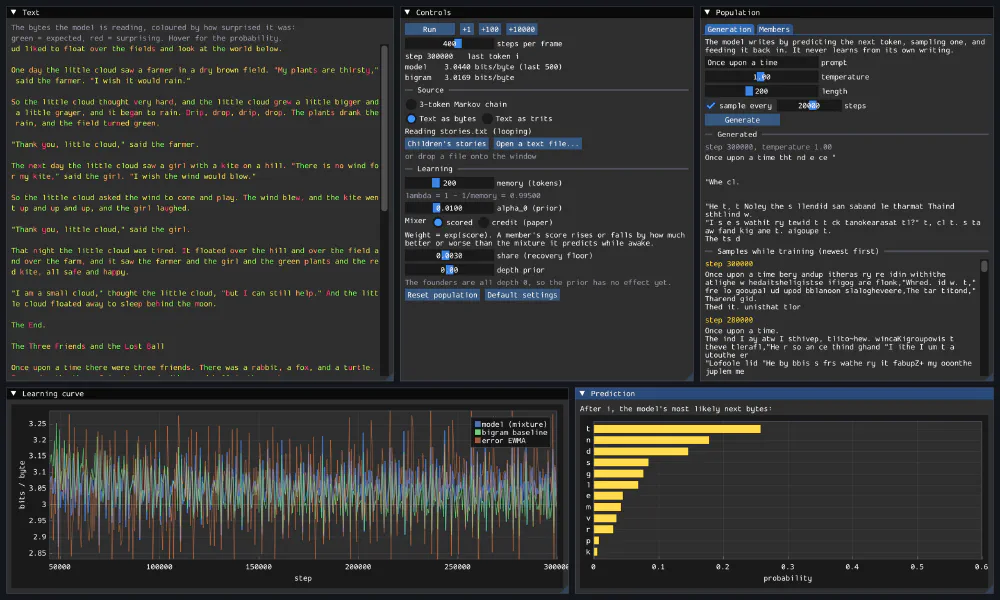This screenshot has width=1000, height=600.
Task: Collapse the Controls window triangle
Action: 407,12
